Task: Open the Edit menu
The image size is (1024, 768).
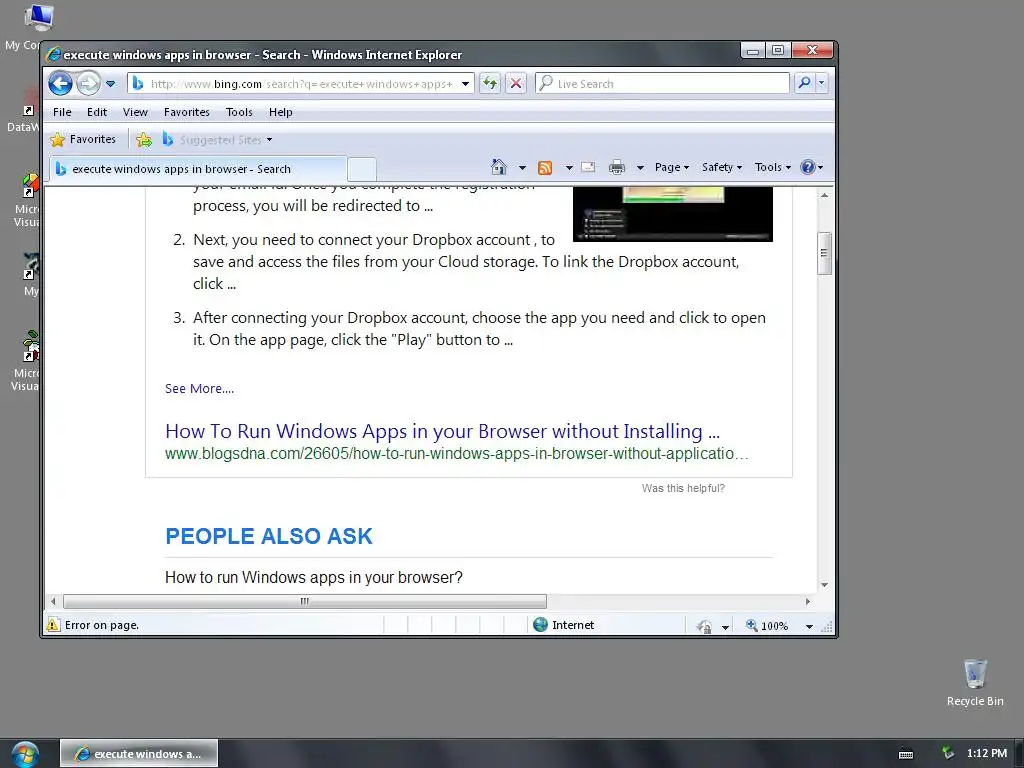Action: point(97,112)
